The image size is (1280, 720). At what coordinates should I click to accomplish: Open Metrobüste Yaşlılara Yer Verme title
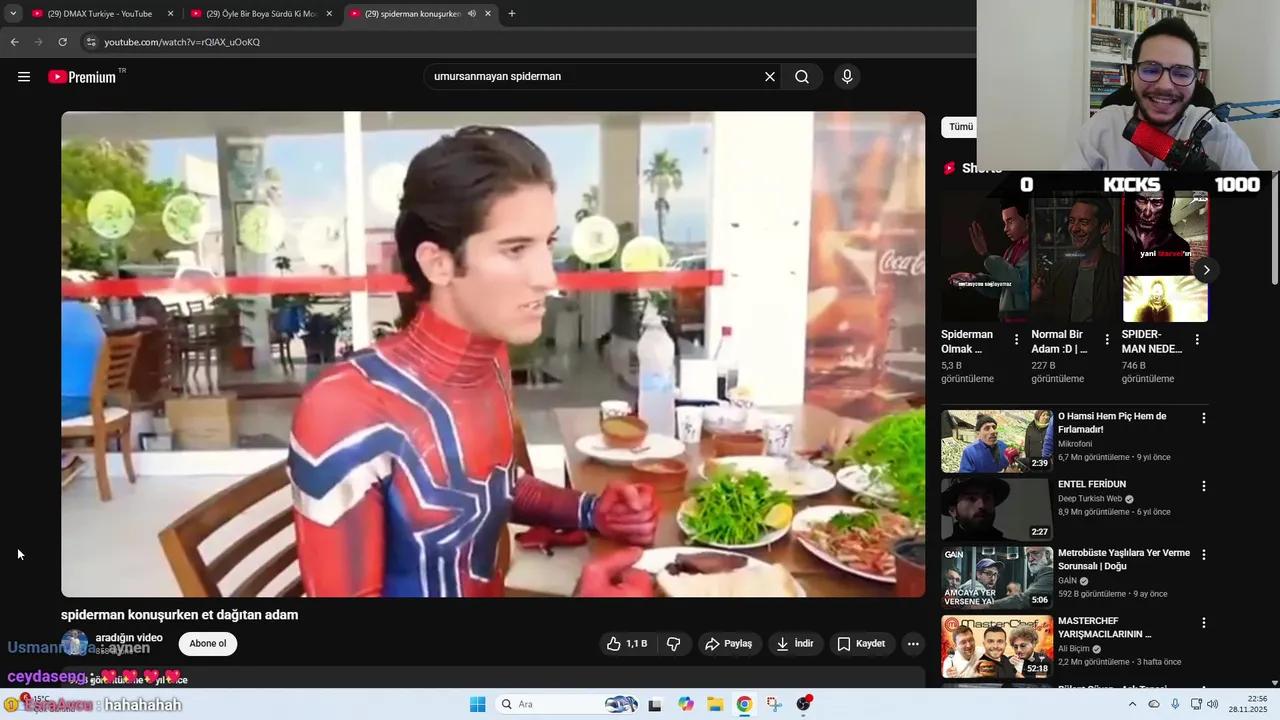point(1124,560)
